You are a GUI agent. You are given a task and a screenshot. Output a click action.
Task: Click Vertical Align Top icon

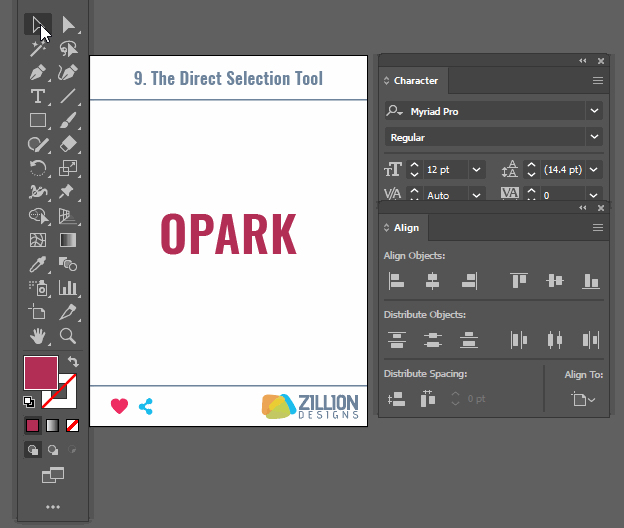pyautogui.click(x=518, y=281)
